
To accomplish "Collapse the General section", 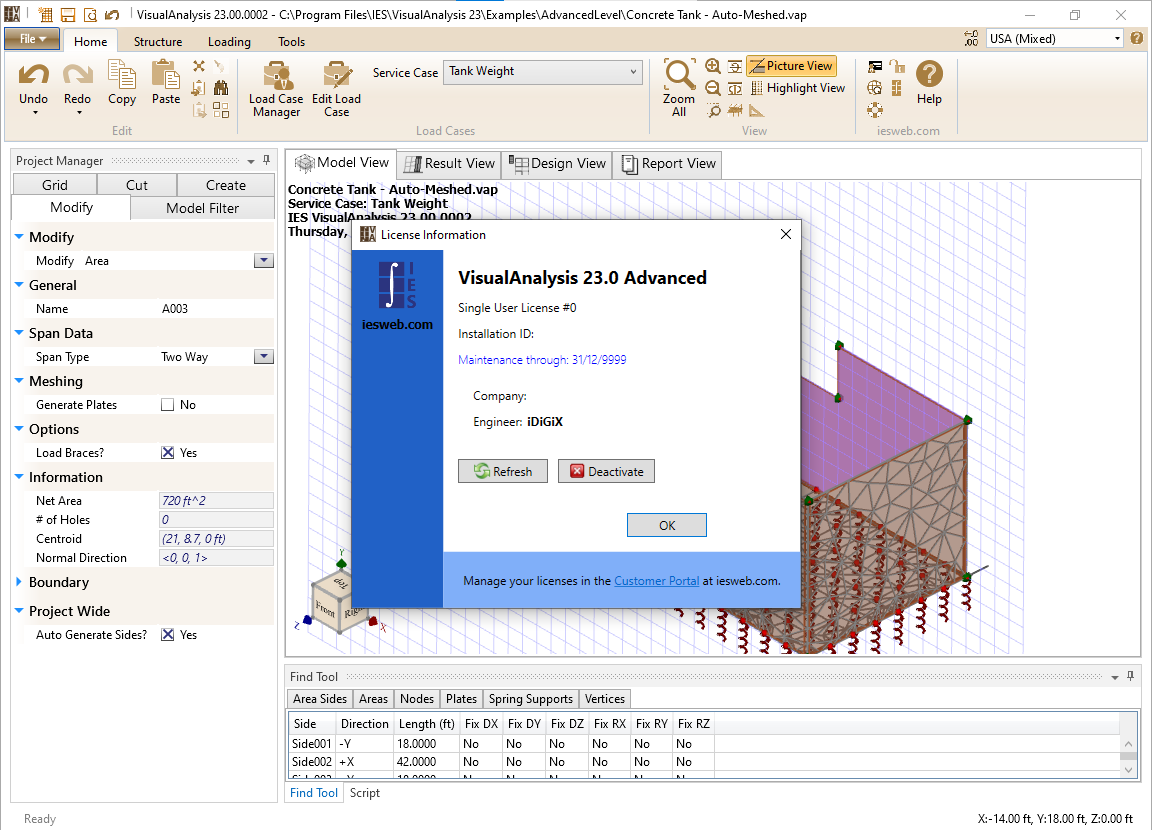I will tap(19, 285).
